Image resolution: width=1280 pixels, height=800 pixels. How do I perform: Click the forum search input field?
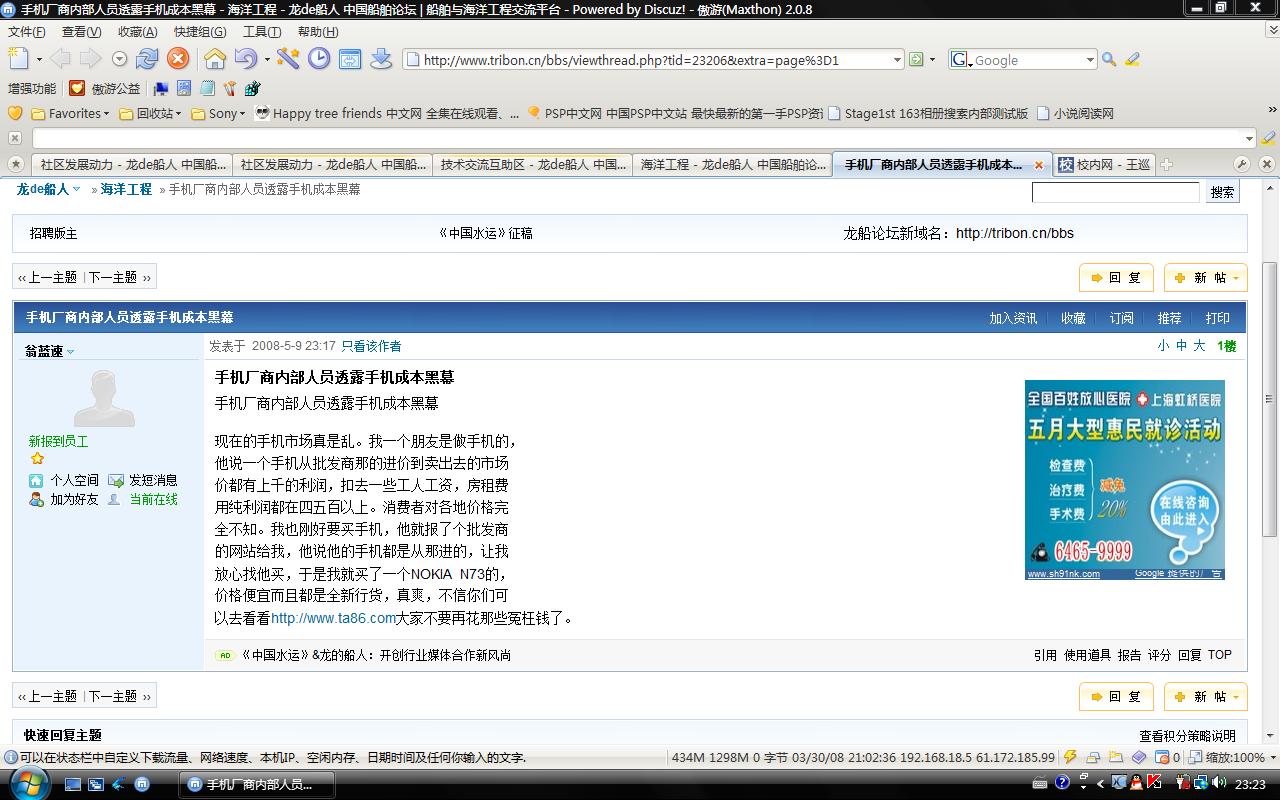pyautogui.click(x=1115, y=192)
